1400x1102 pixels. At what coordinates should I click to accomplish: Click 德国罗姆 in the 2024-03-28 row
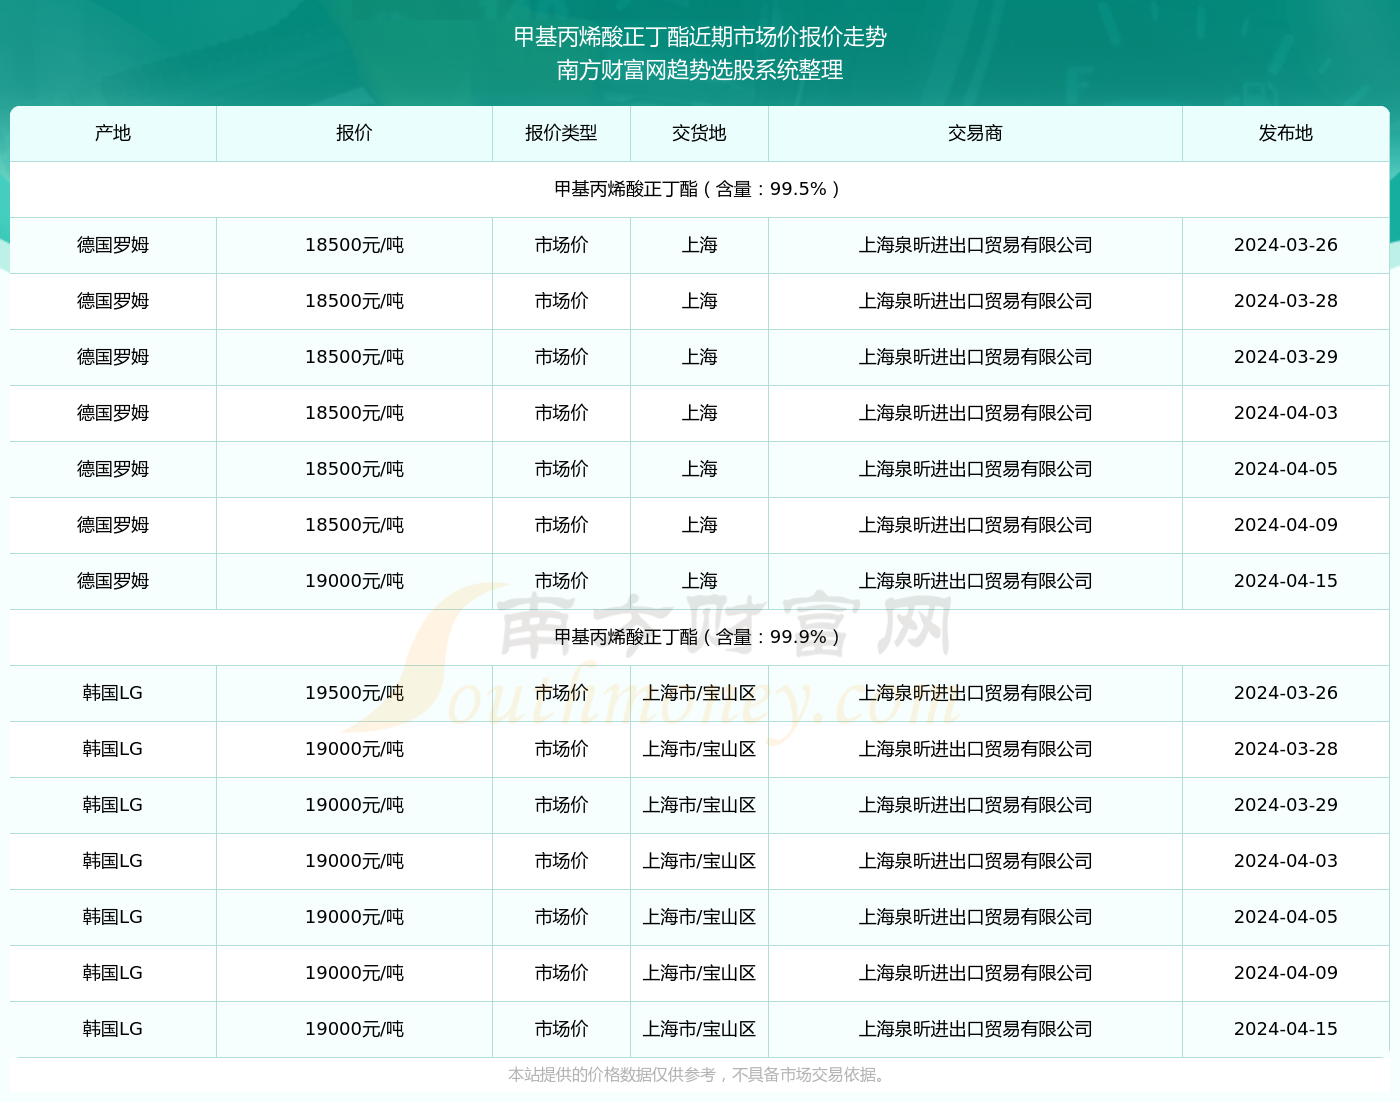pyautogui.click(x=113, y=301)
